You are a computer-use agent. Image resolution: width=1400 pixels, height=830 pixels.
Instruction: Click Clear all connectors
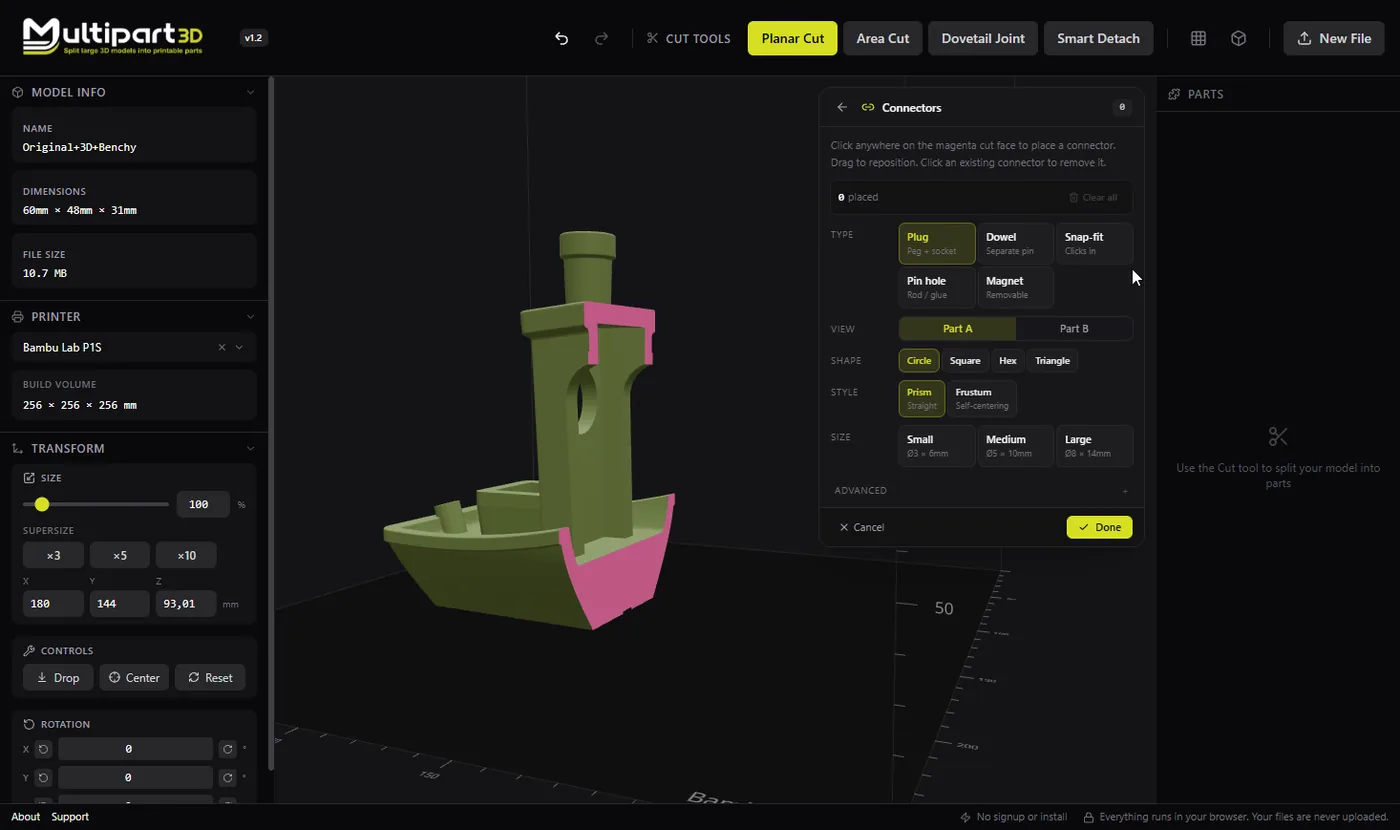click(x=1093, y=197)
